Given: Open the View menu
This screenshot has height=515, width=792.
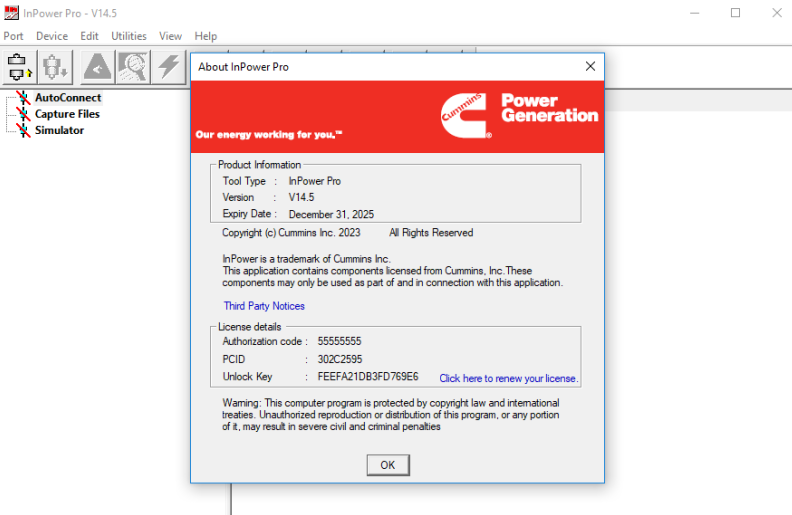Looking at the screenshot, I should point(170,36).
